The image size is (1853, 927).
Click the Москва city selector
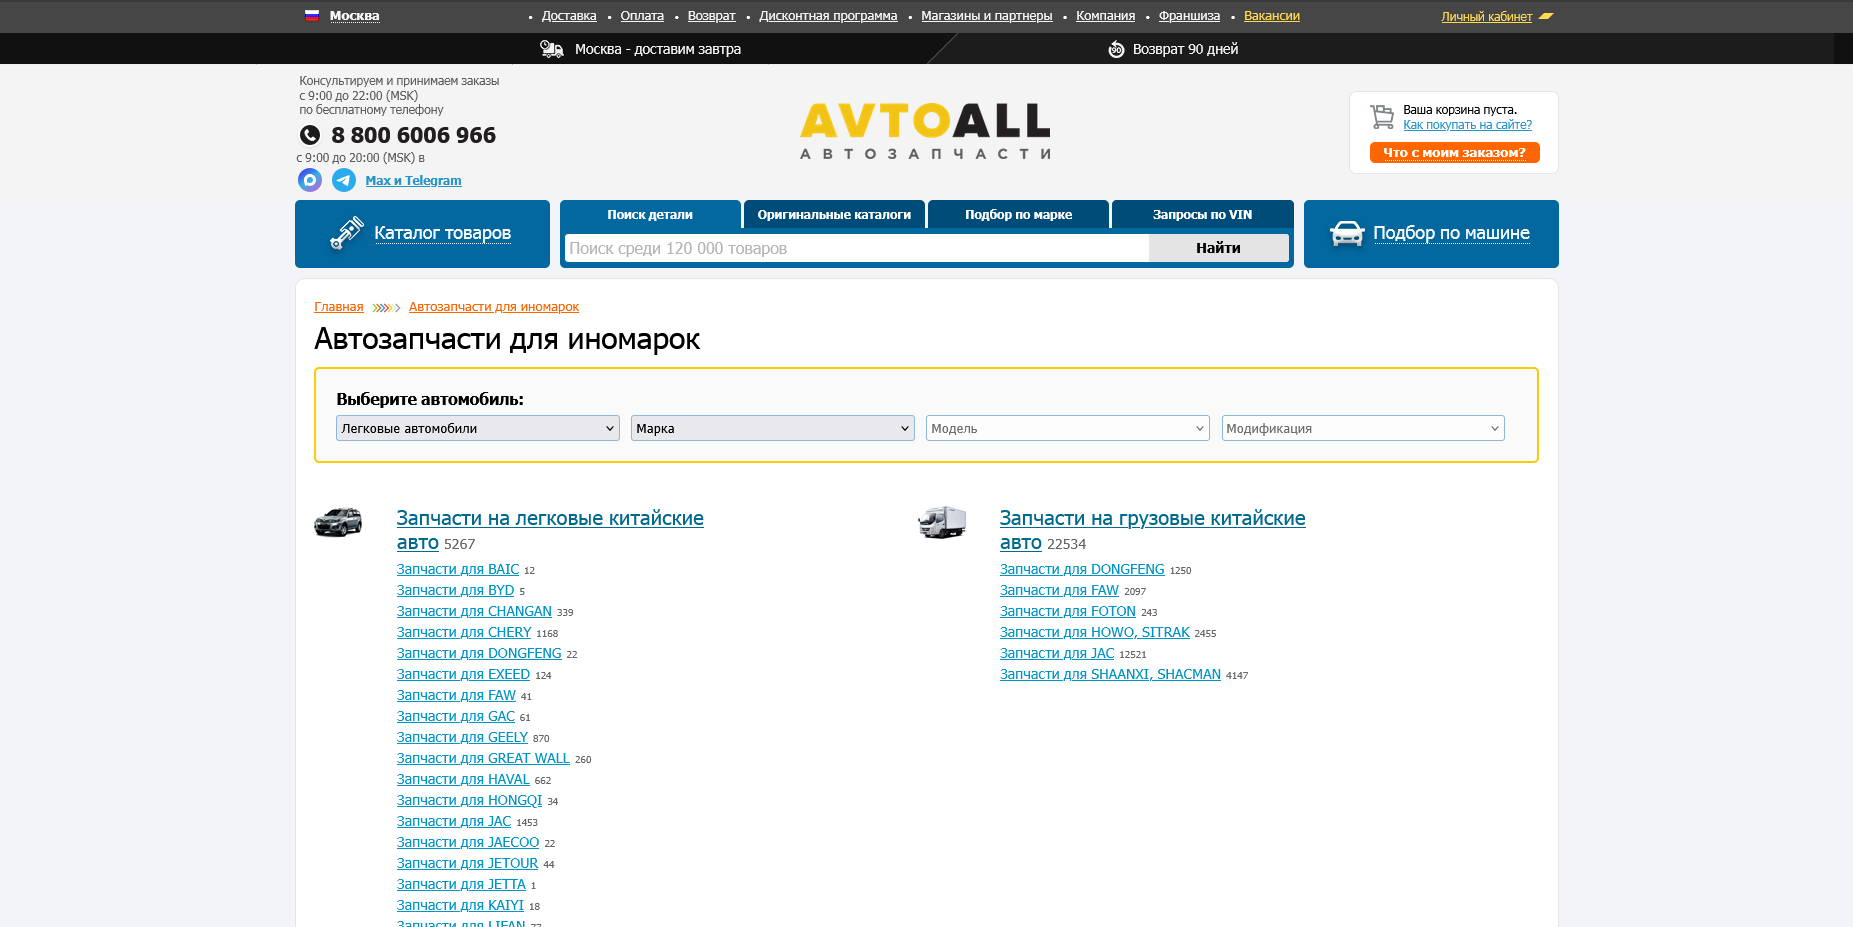[x=354, y=16]
